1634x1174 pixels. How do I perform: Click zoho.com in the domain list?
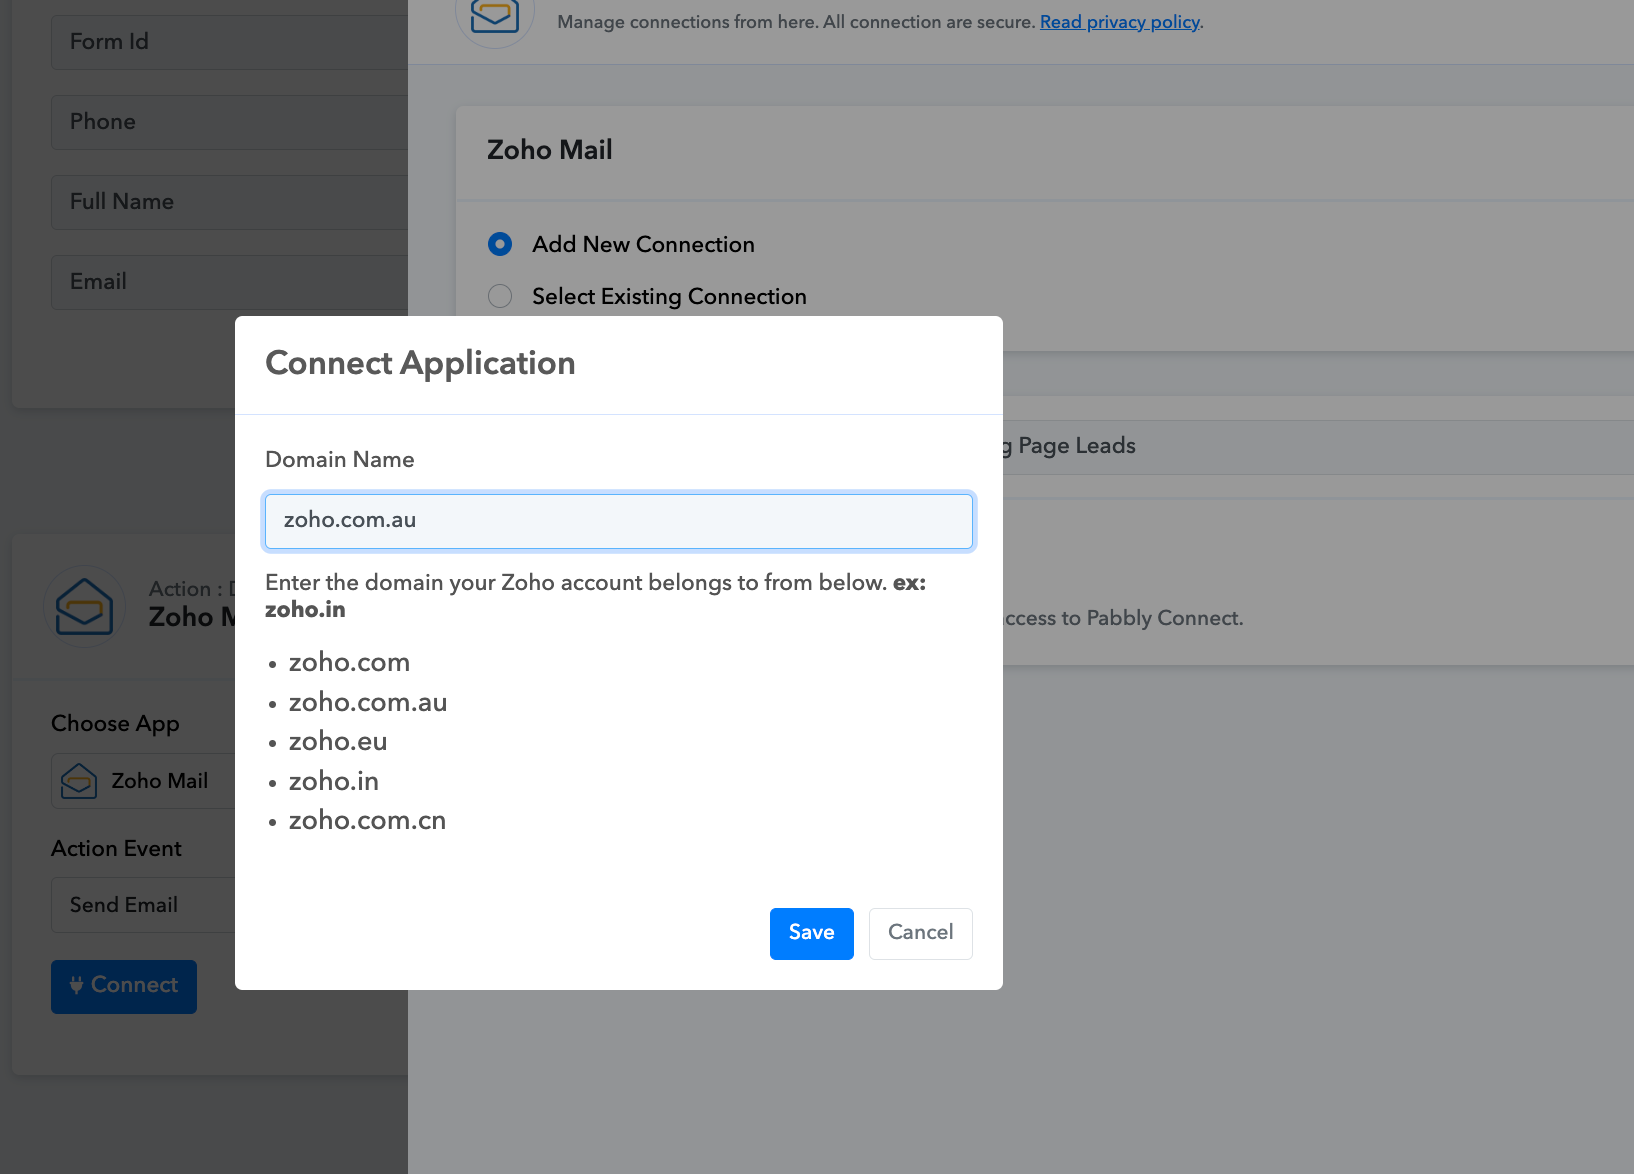pyautogui.click(x=349, y=662)
